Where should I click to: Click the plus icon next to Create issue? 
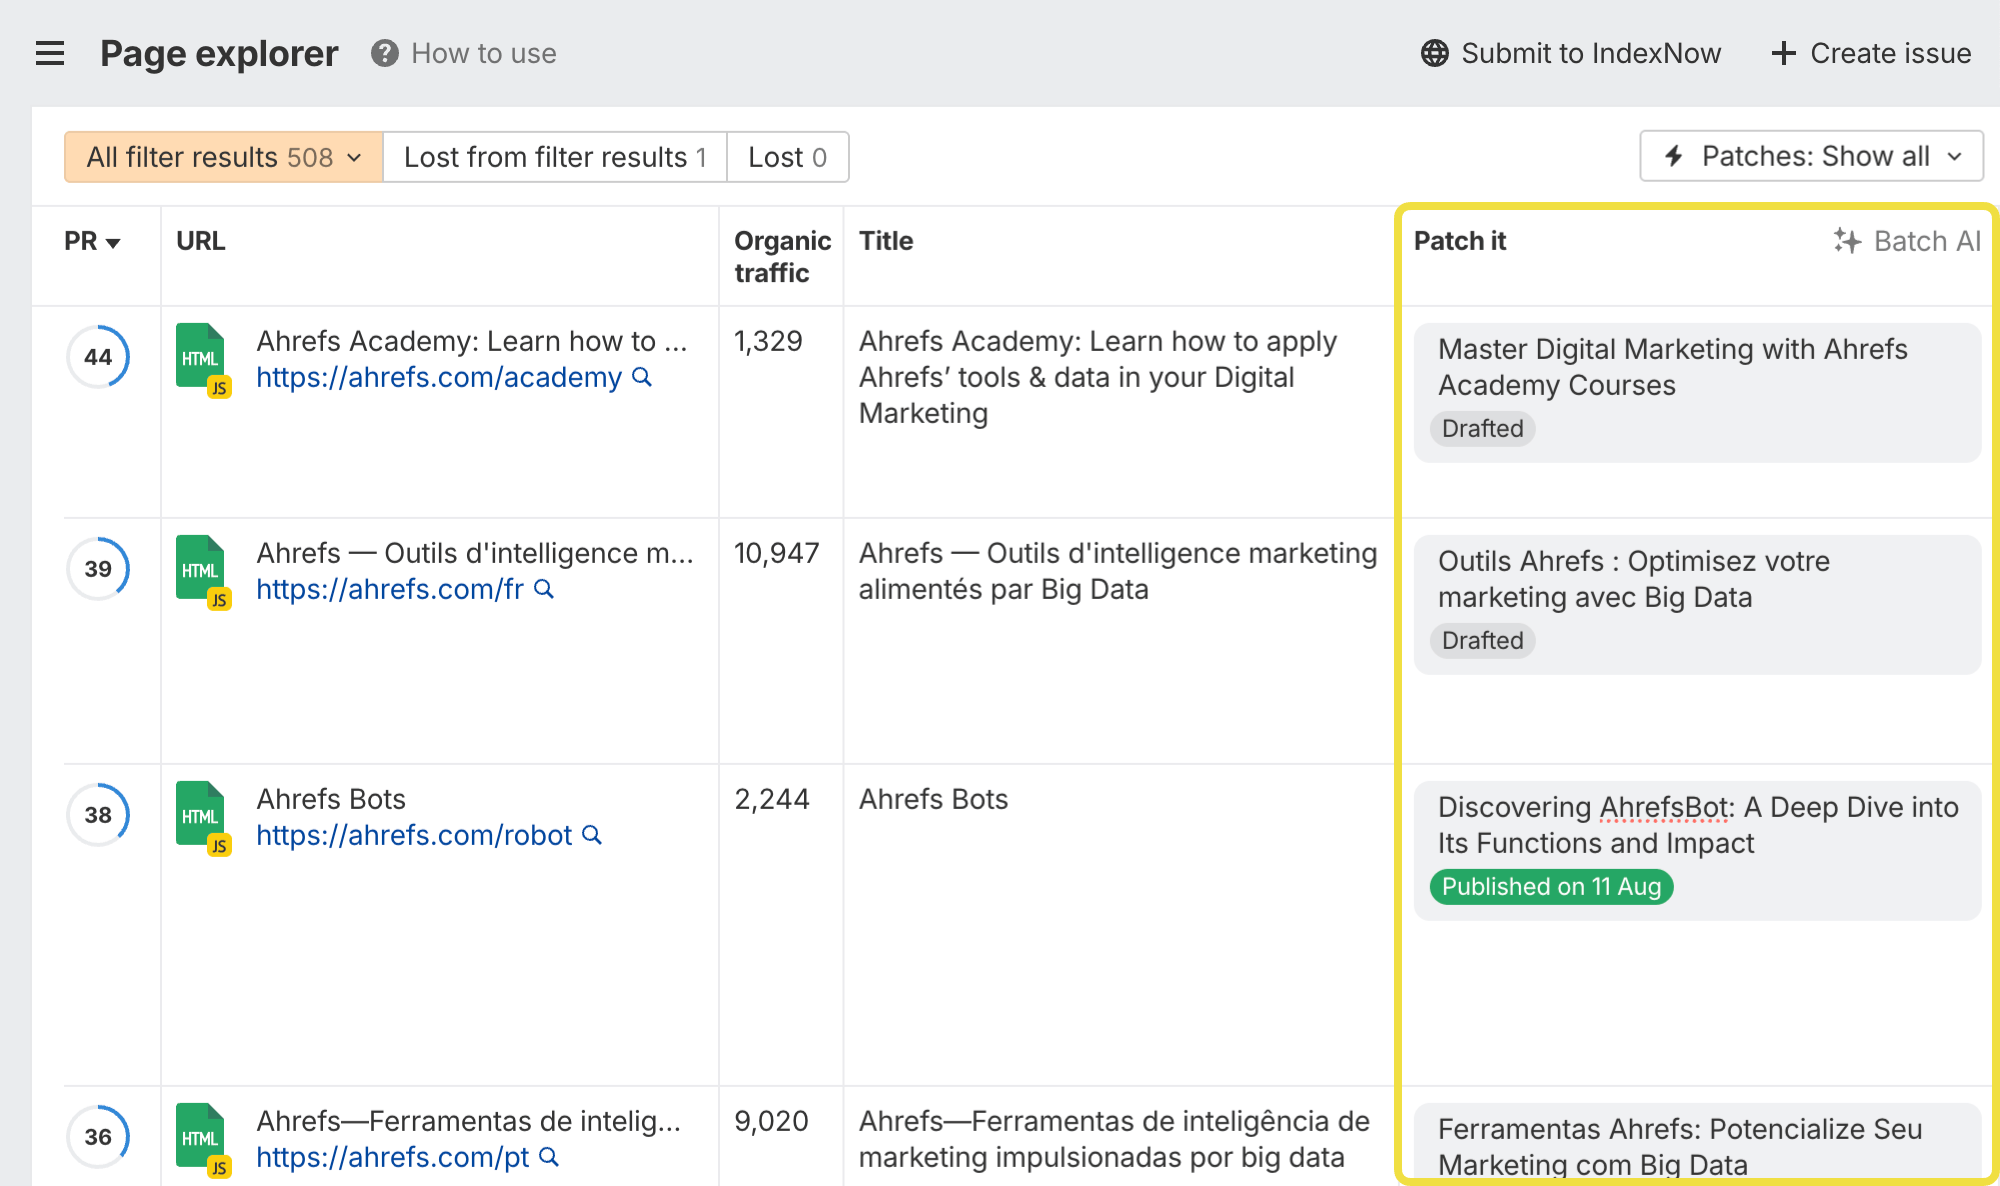pyautogui.click(x=1783, y=53)
